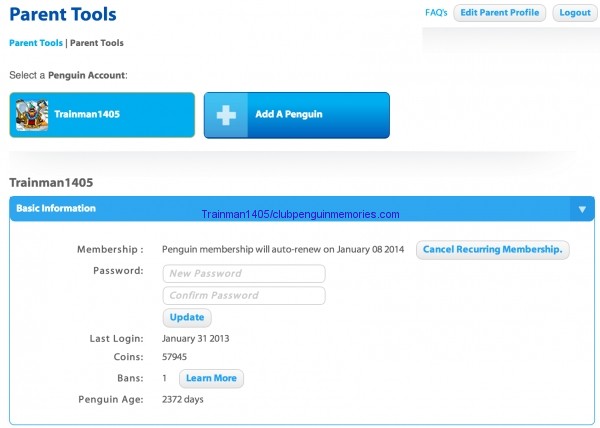This screenshot has height=428, width=600.
Task: Click the plus icon on Add A Penguin
Action: click(x=227, y=115)
